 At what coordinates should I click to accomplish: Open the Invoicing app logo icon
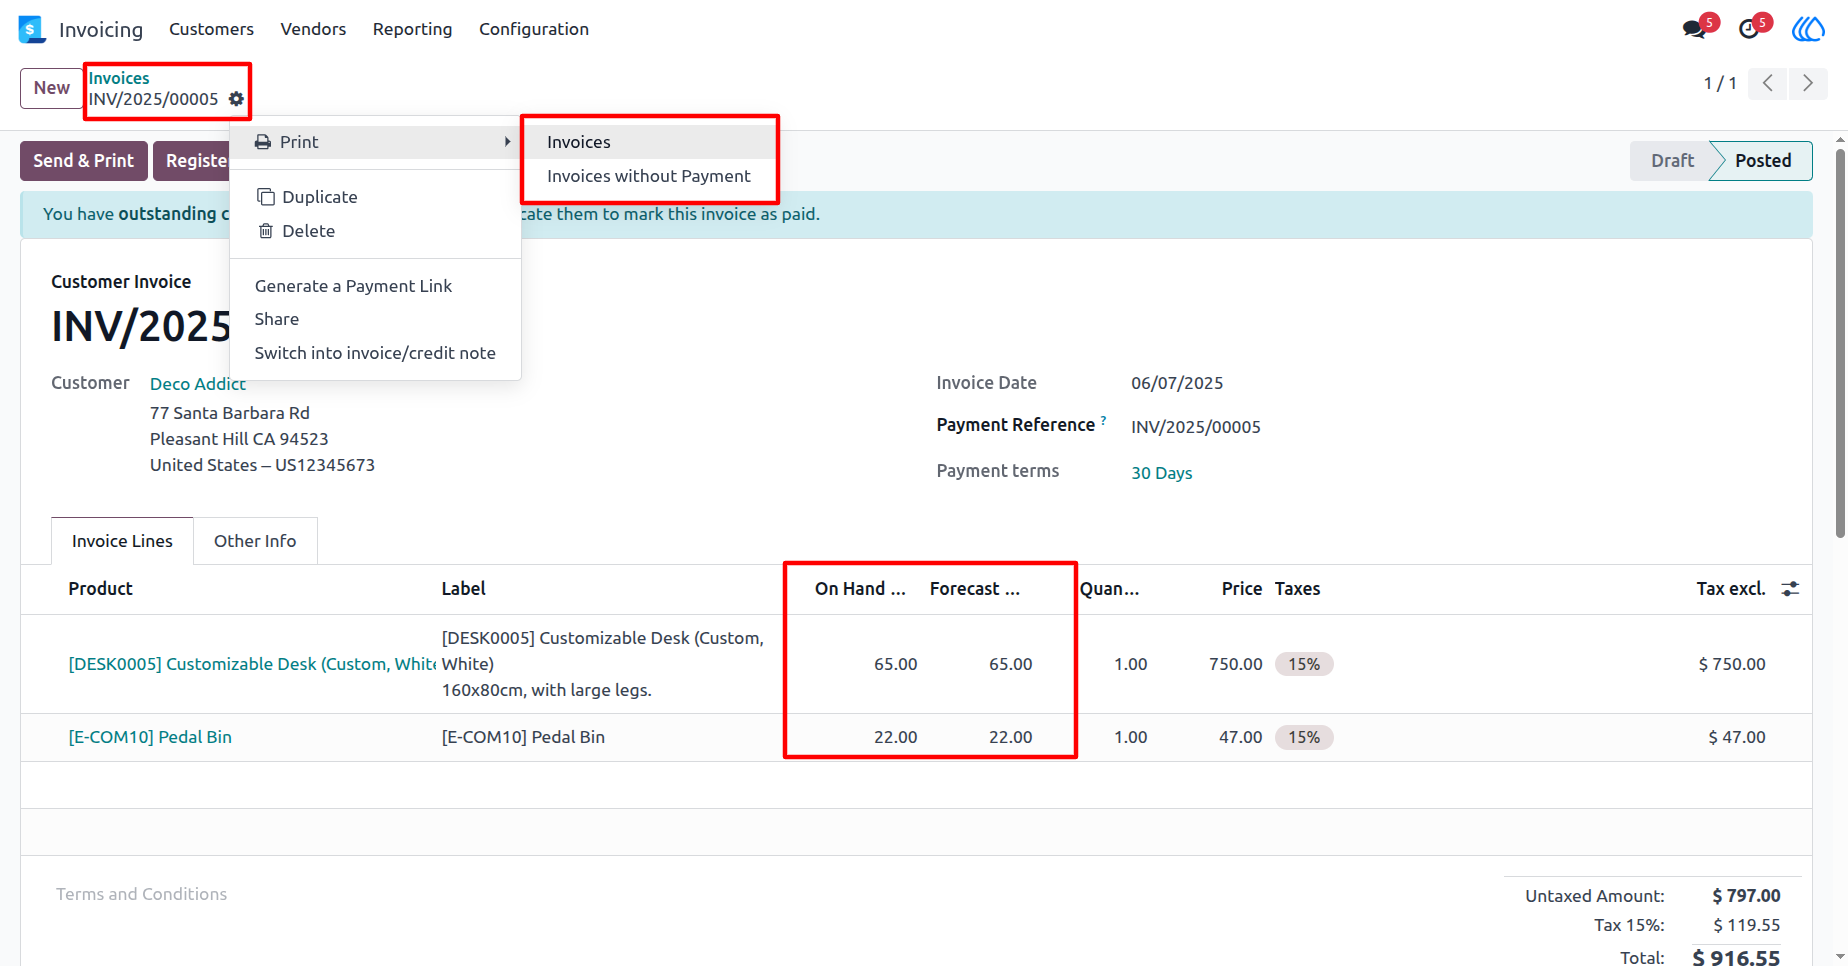pos(32,29)
